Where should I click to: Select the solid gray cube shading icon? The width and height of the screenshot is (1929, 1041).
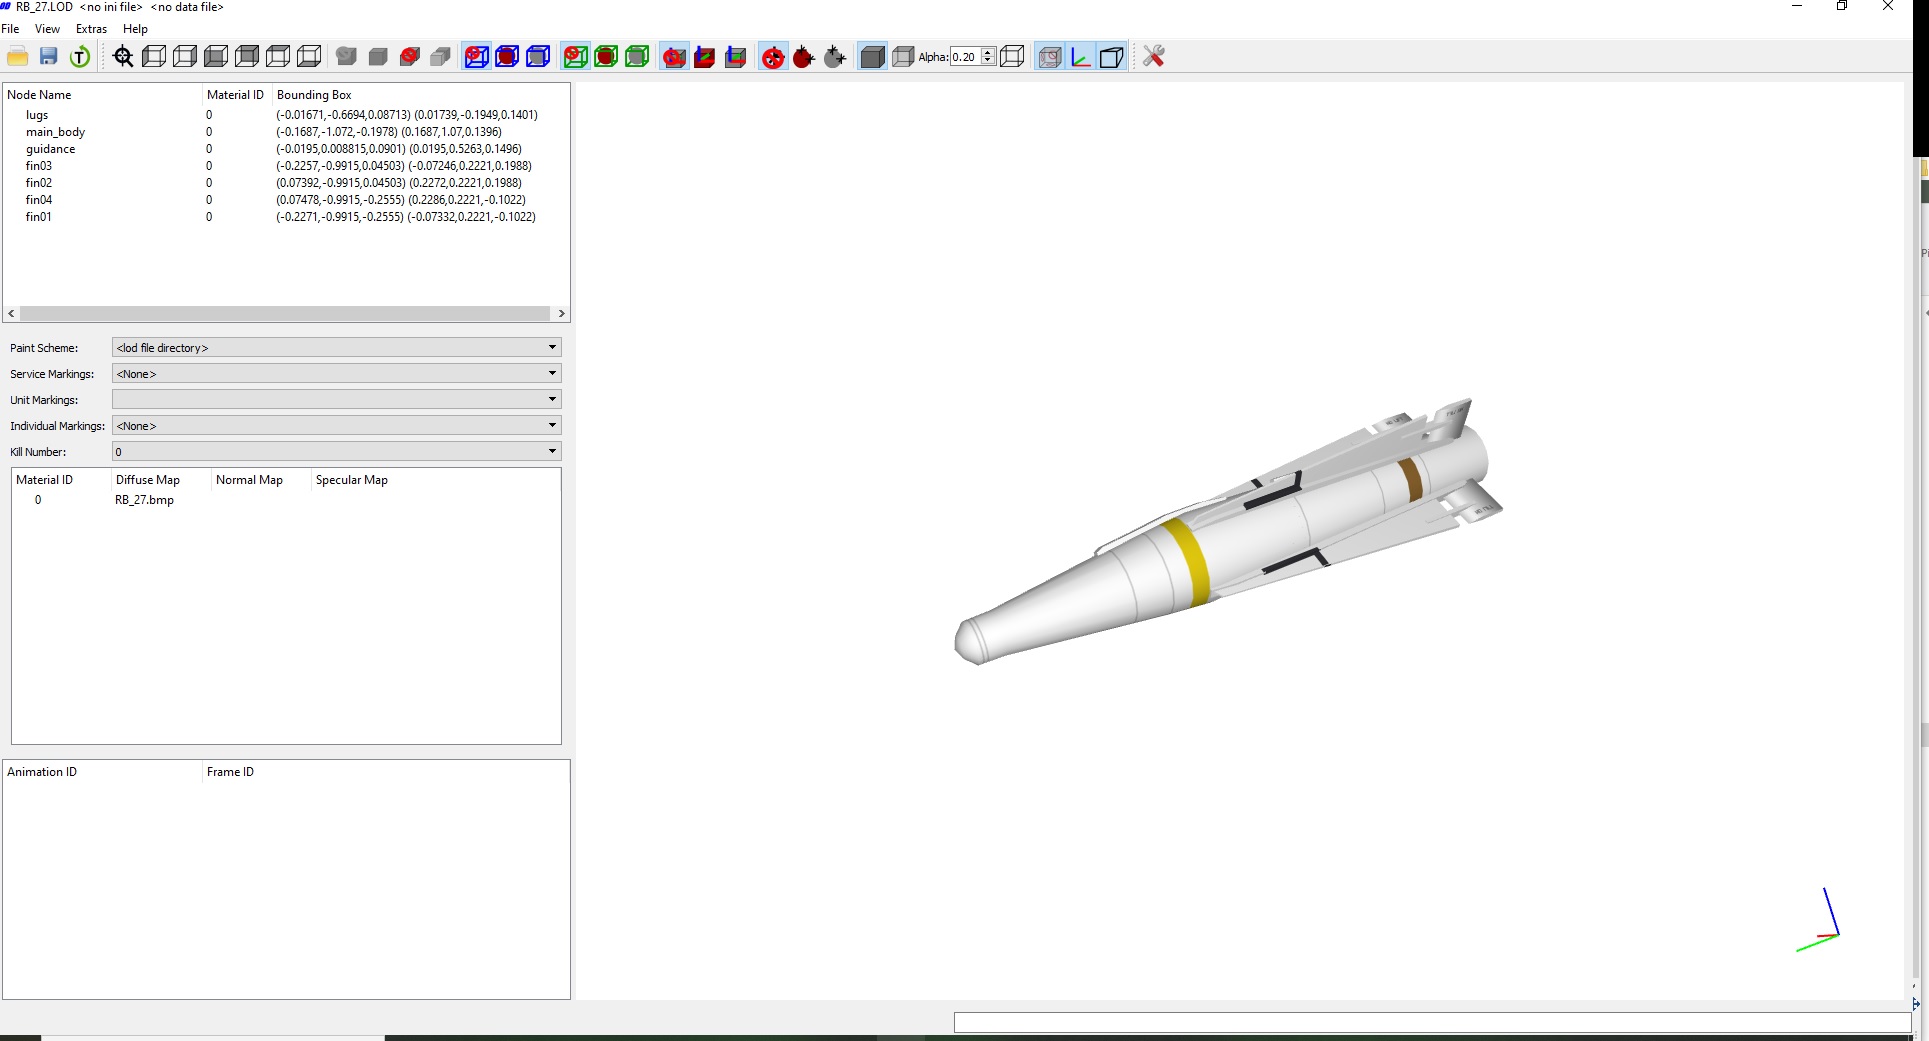872,57
